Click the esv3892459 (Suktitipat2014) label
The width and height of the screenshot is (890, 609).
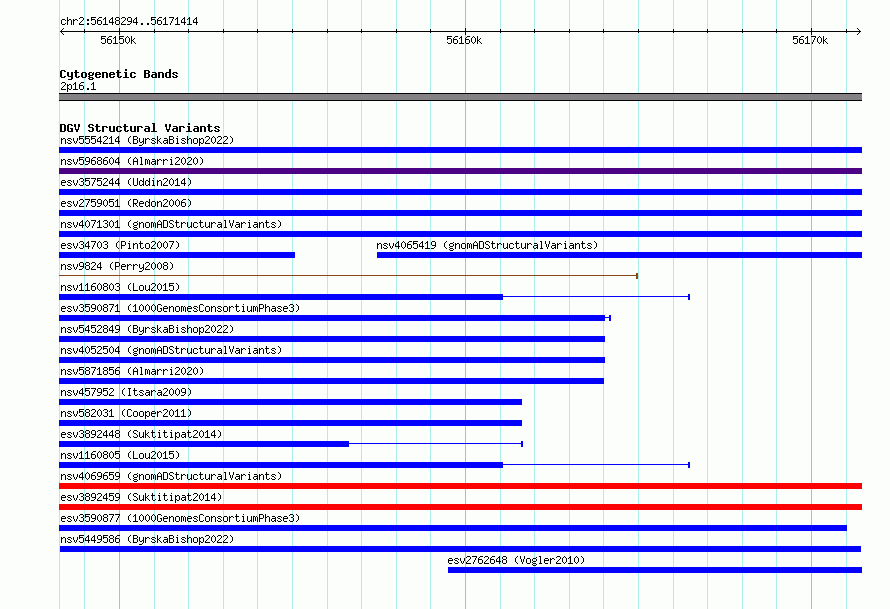[x=141, y=497]
